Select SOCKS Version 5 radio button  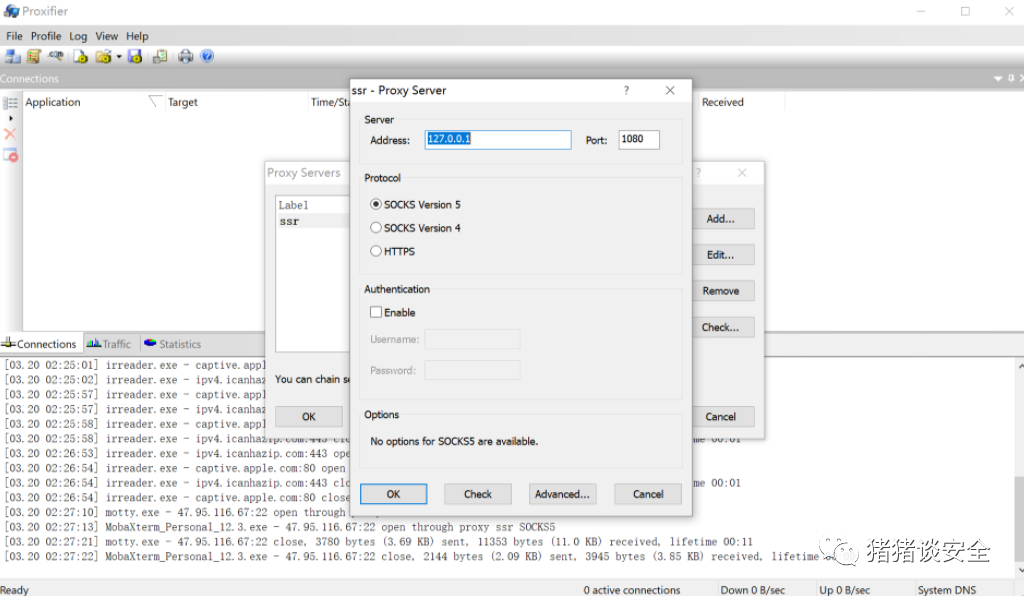pos(376,204)
